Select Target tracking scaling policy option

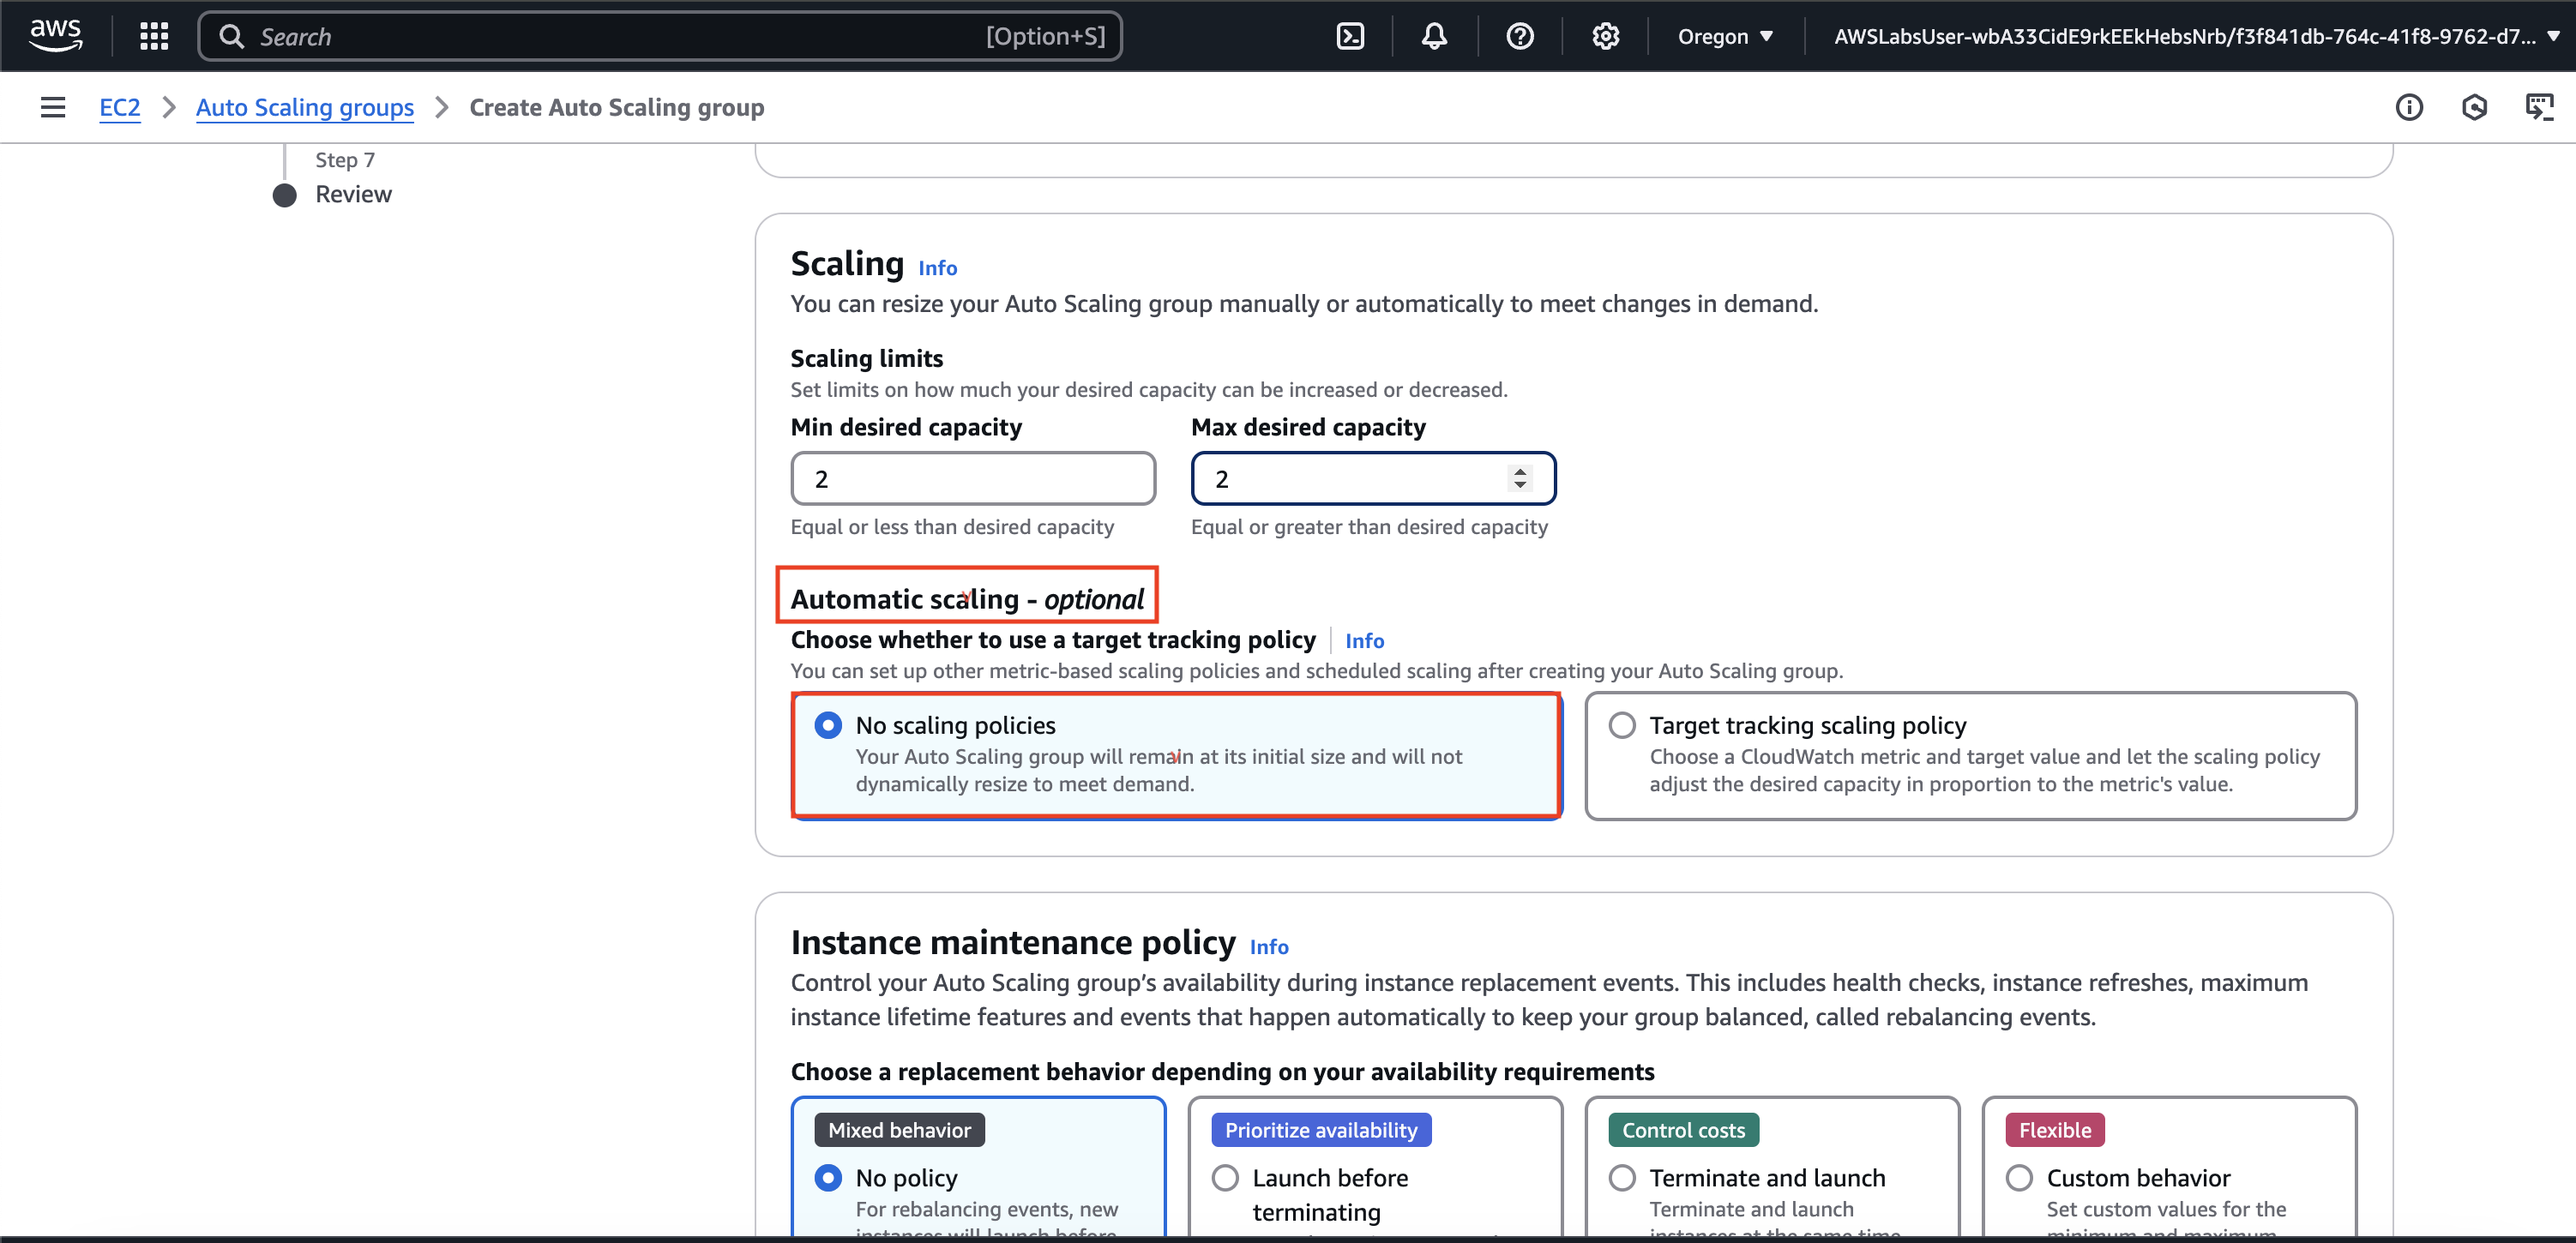click(x=1622, y=725)
